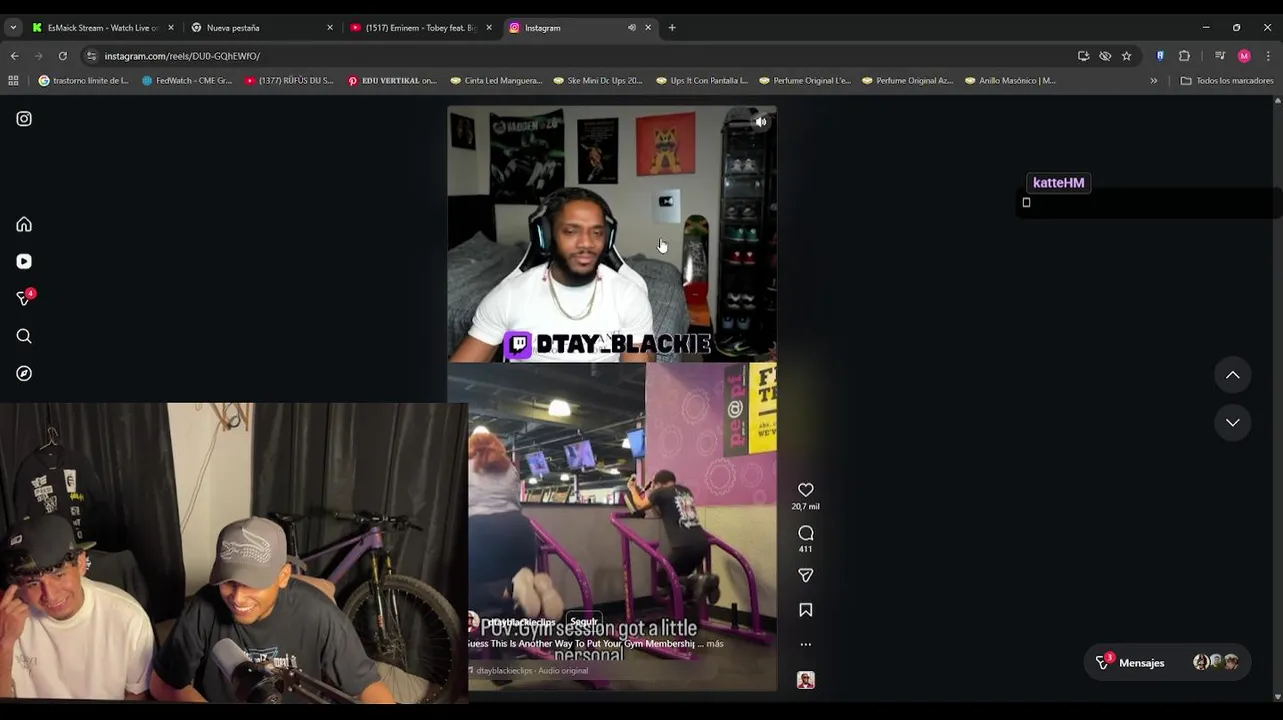Screen dimensions: 1283x720
Task: Open the Ups It Con Pantalla bookmark
Action: pos(702,81)
